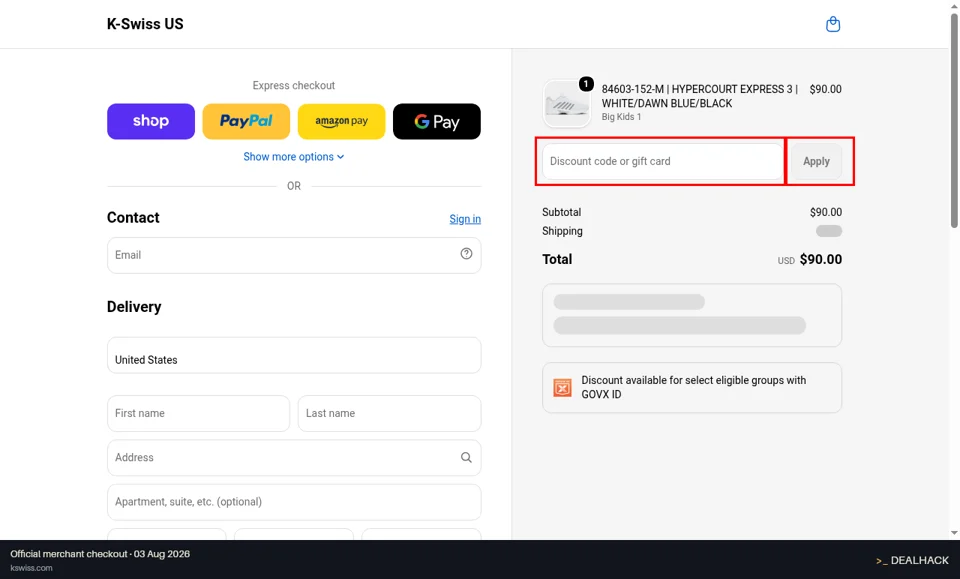Open the United States country dropdown
This screenshot has width=960, height=579.
tap(294, 355)
